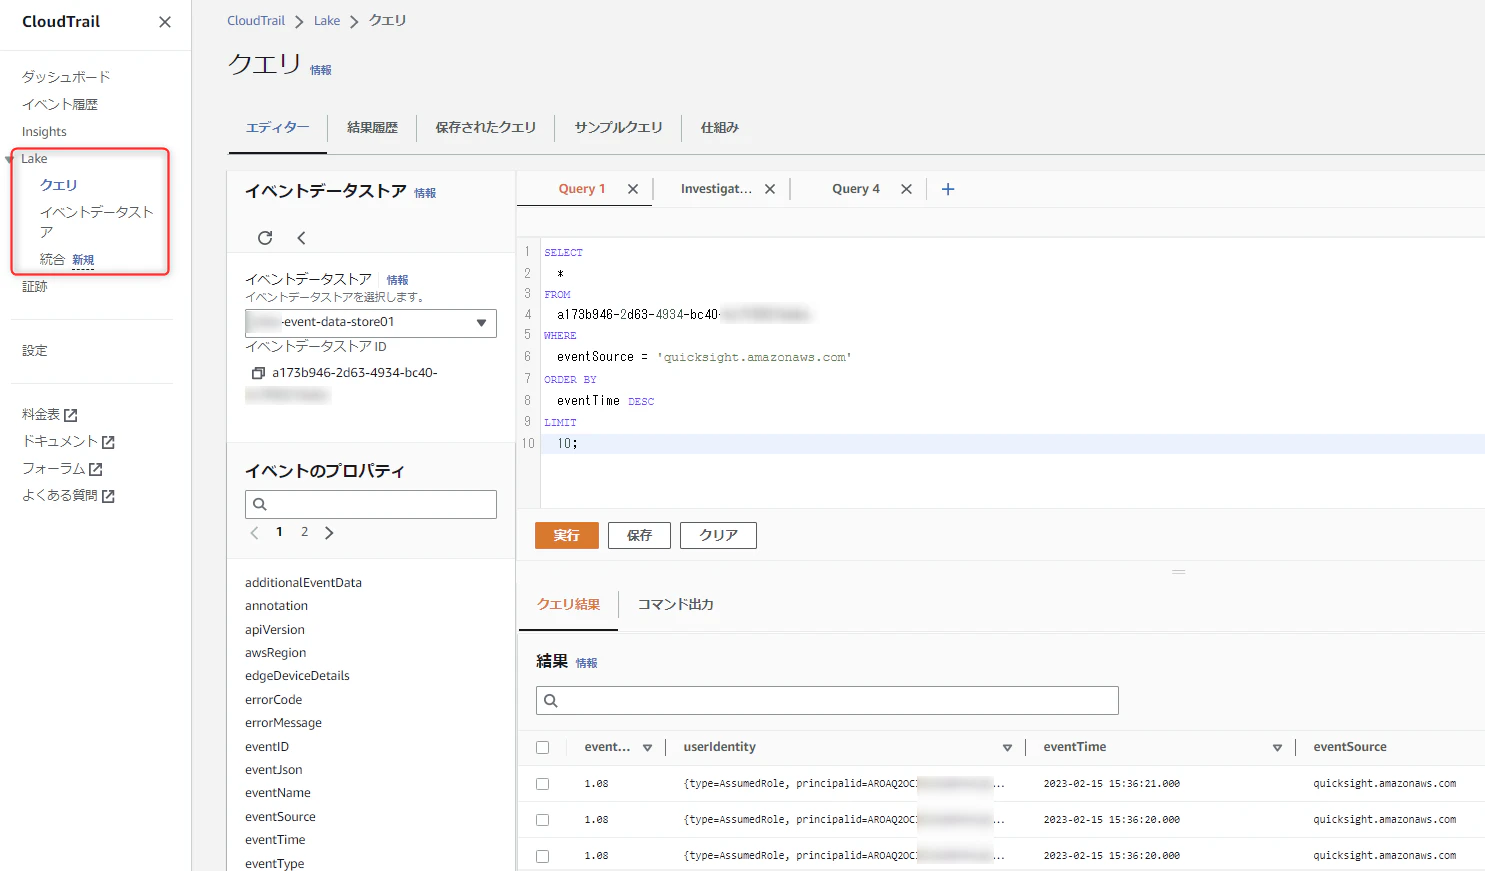Image resolution: width=1485 pixels, height=871 pixels.
Task: Open the ダッシュボード navigation link
Action: pos(66,77)
